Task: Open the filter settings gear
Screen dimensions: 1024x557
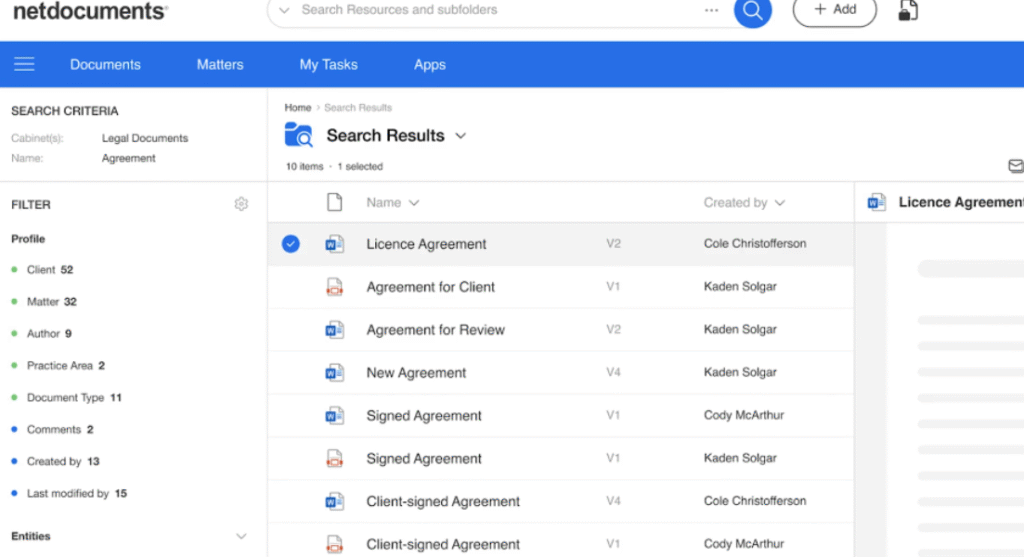Action: click(241, 204)
